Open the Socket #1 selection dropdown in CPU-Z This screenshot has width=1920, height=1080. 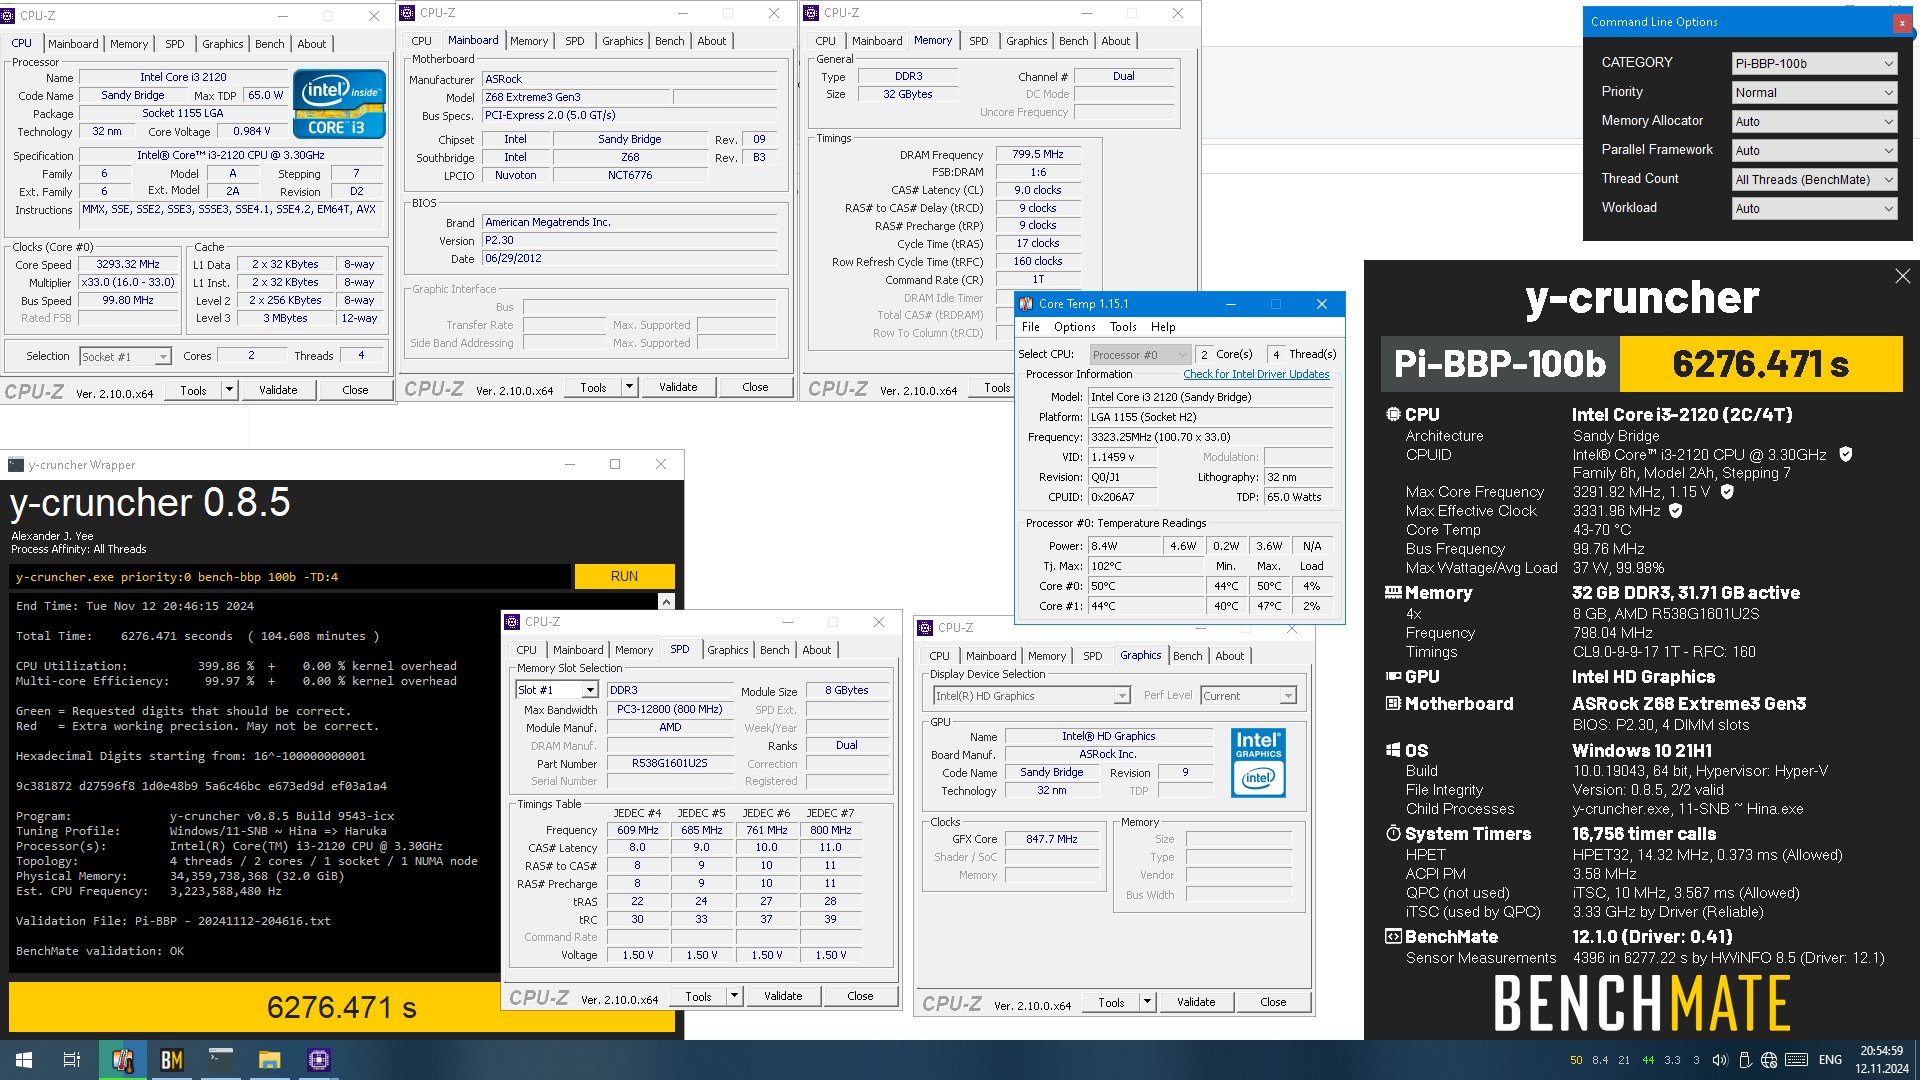[125, 356]
